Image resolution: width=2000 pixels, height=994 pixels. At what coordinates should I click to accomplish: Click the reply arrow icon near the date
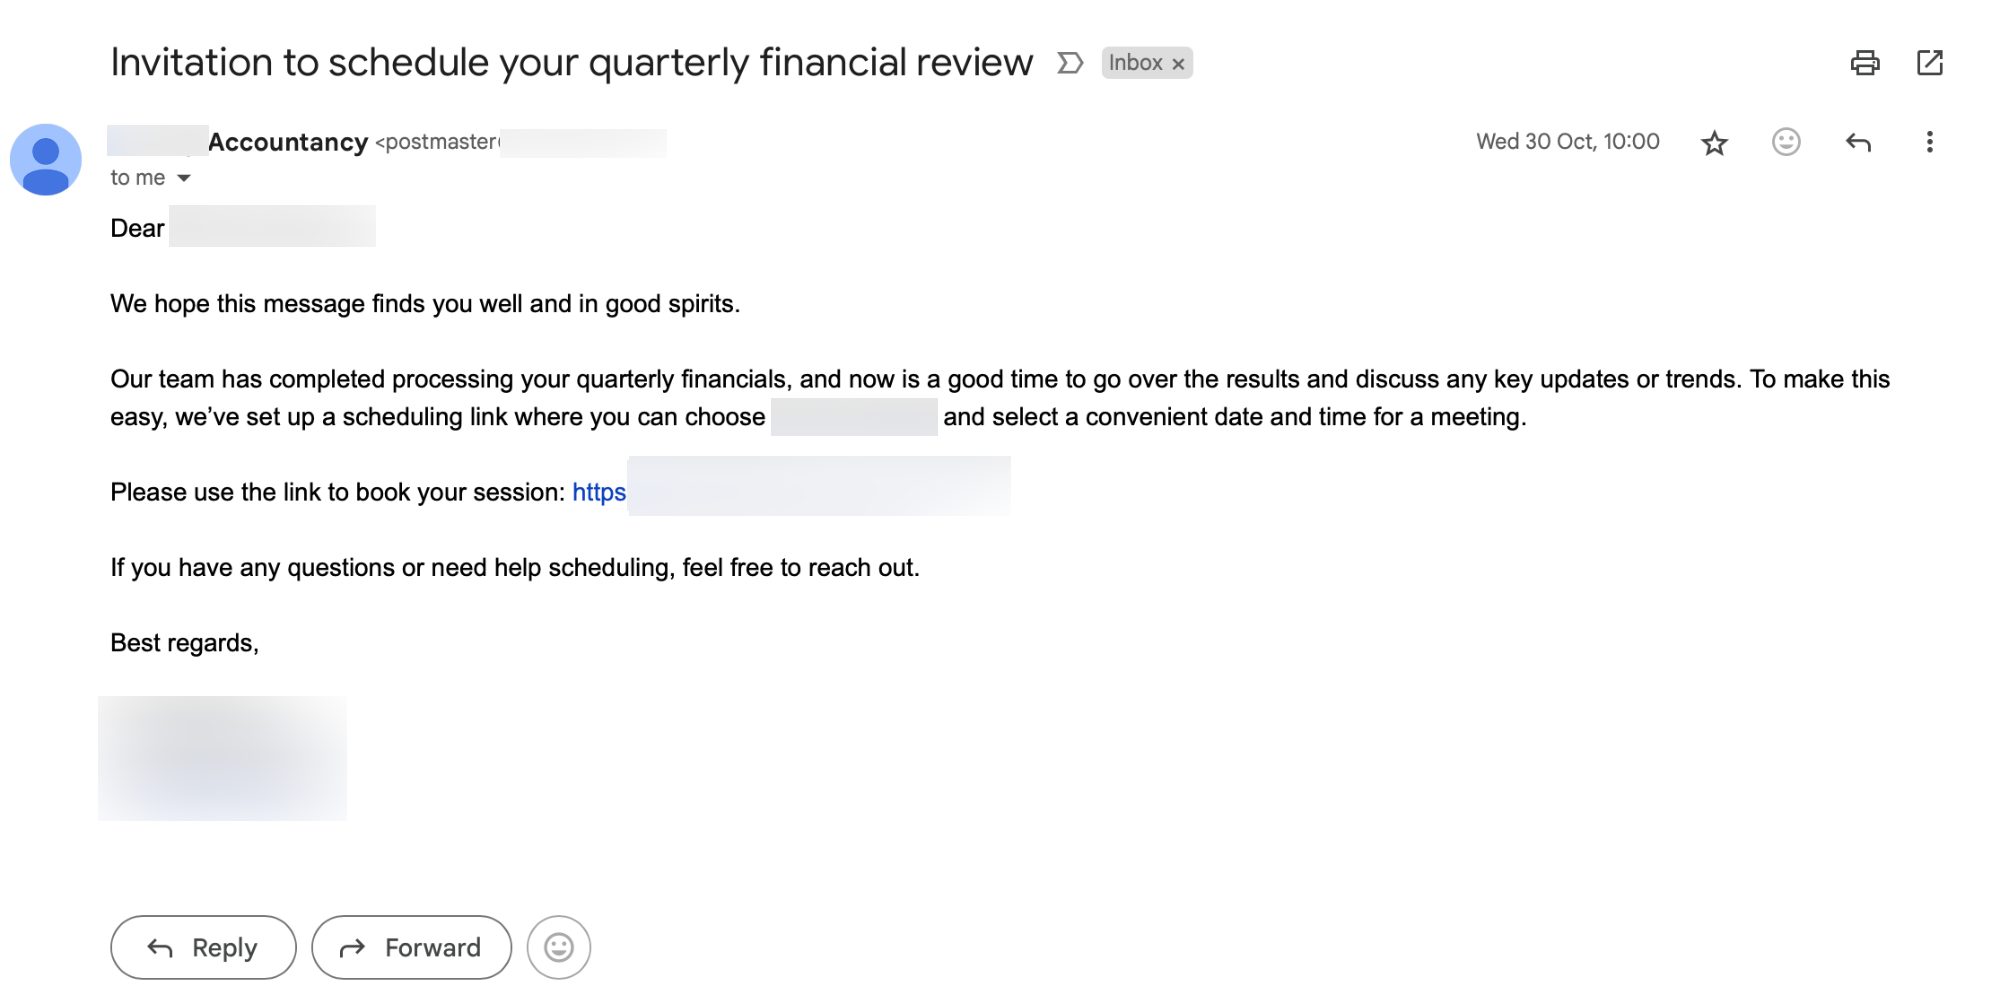click(1857, 142)
